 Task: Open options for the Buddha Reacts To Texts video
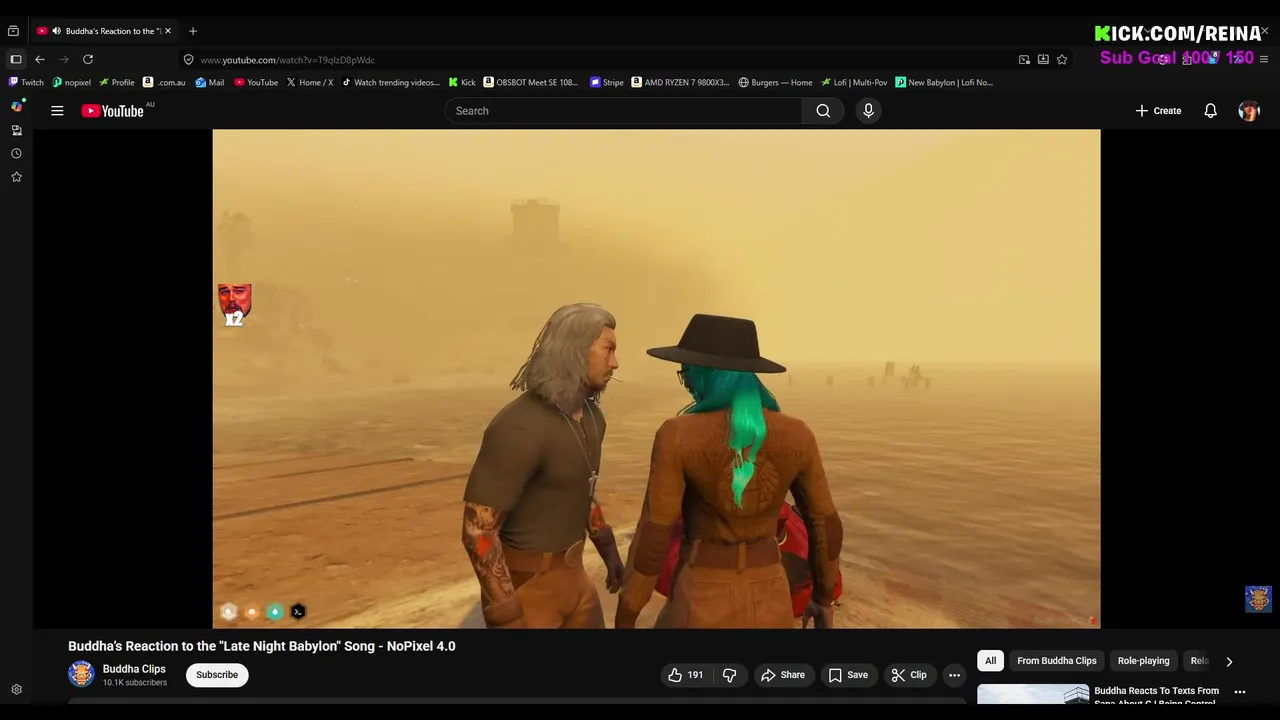pos(1240,692)
